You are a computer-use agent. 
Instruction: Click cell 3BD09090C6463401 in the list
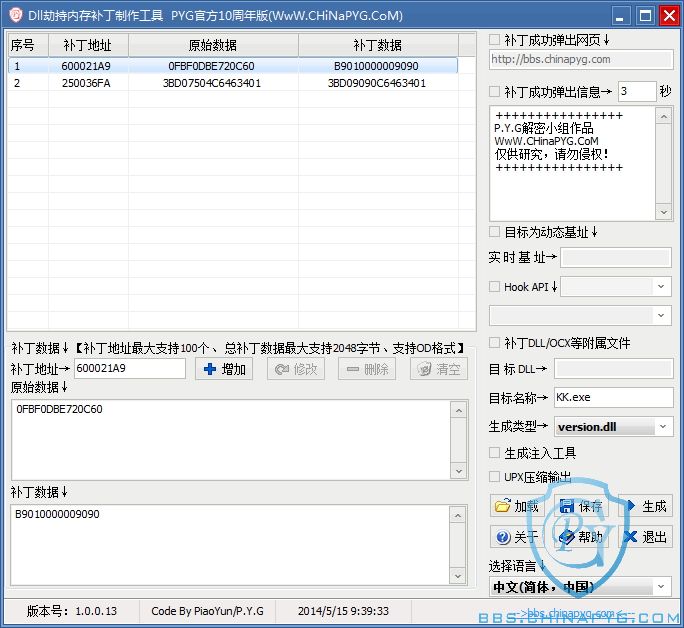377,83
